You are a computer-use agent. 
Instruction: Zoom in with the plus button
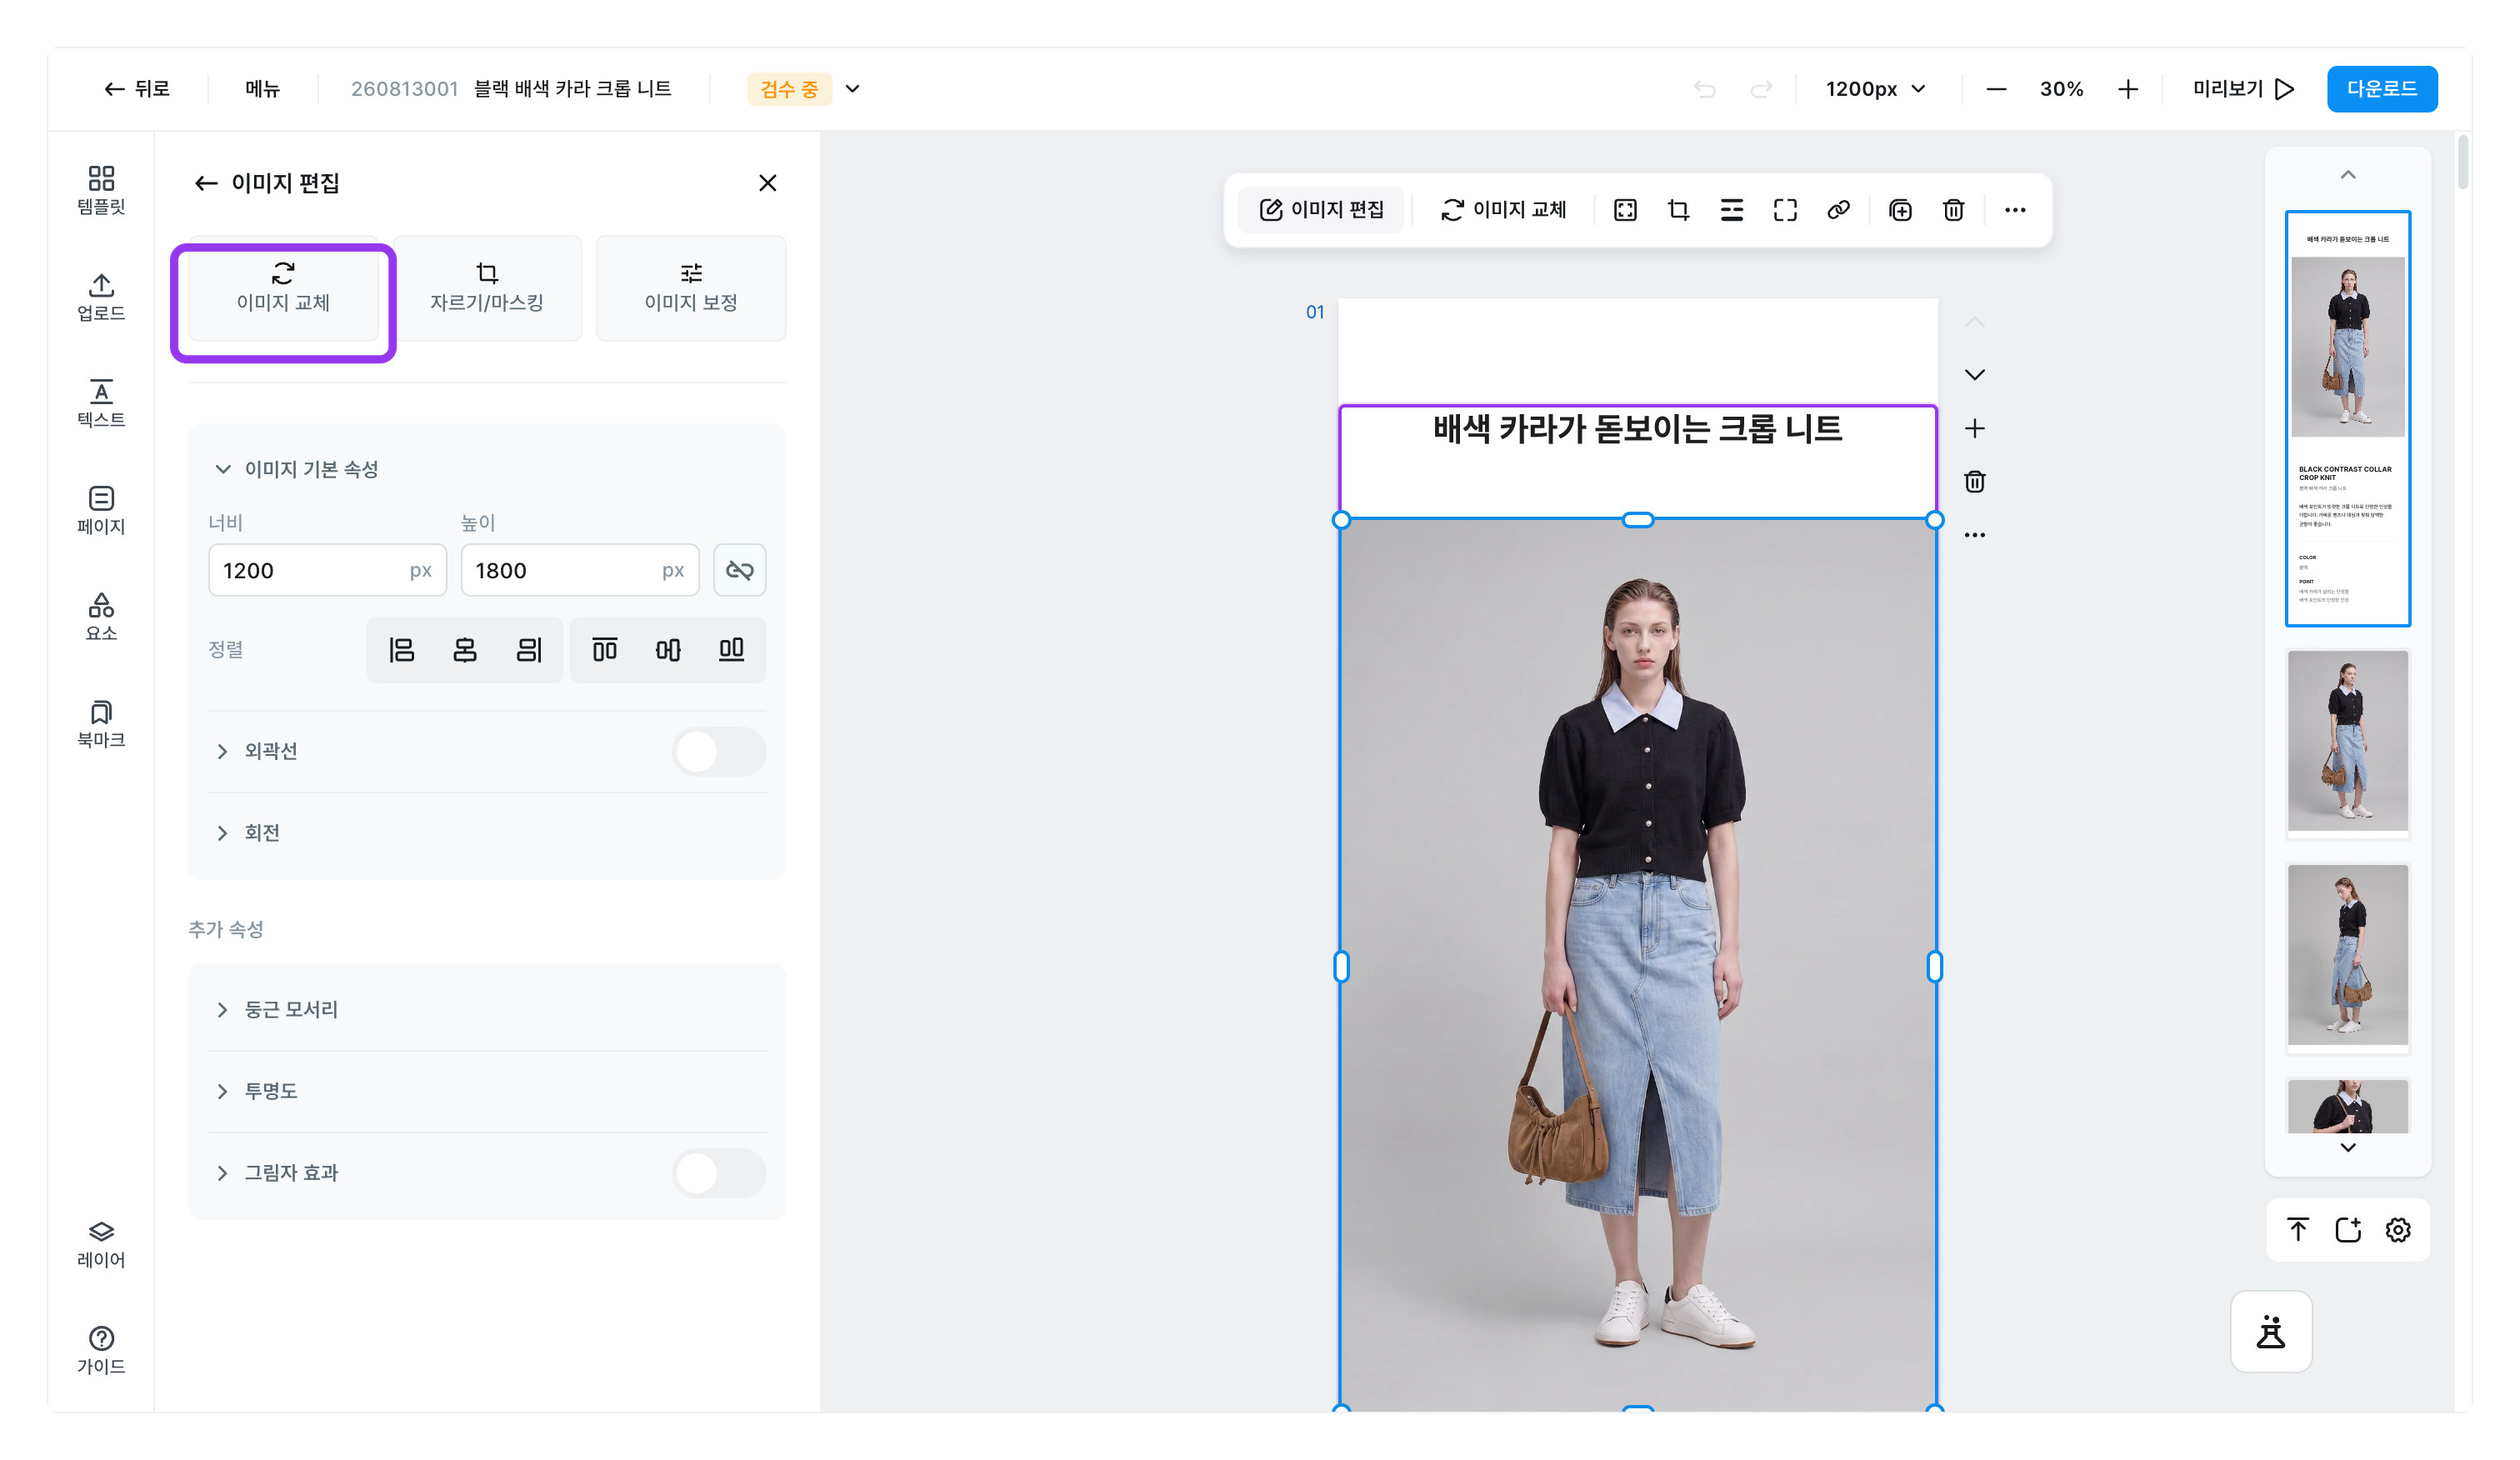pyautogui.click(x=2127, y=89)
